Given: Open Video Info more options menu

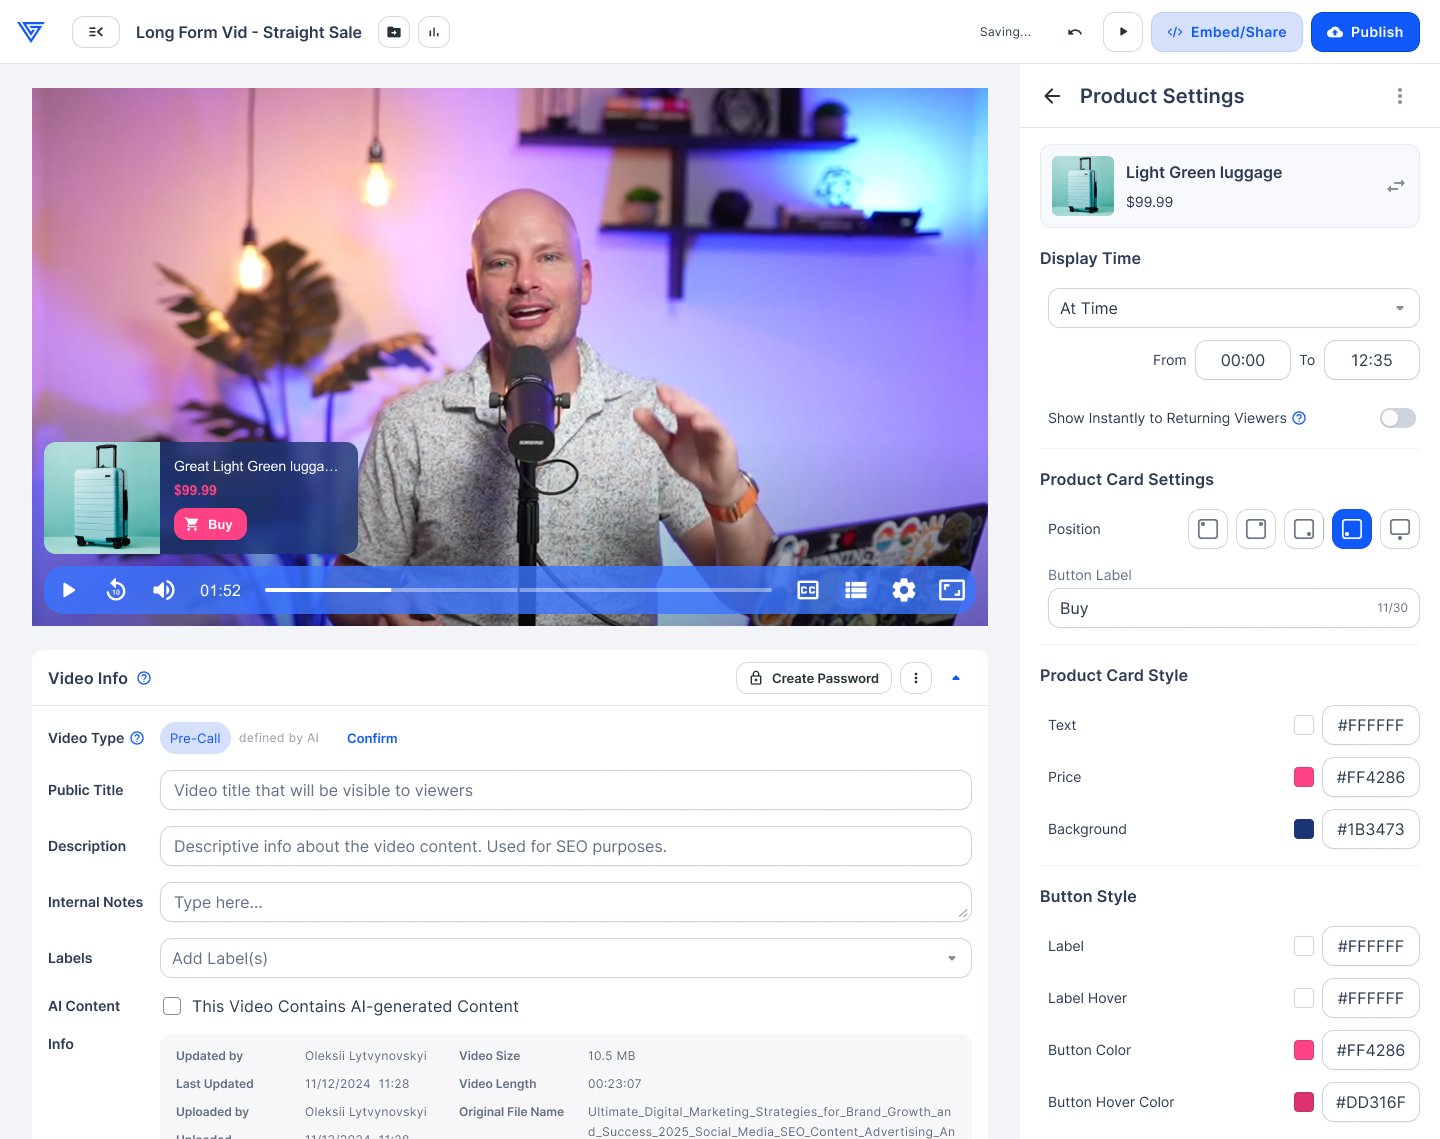Looking at the screenshot, I should click(916, 678).
